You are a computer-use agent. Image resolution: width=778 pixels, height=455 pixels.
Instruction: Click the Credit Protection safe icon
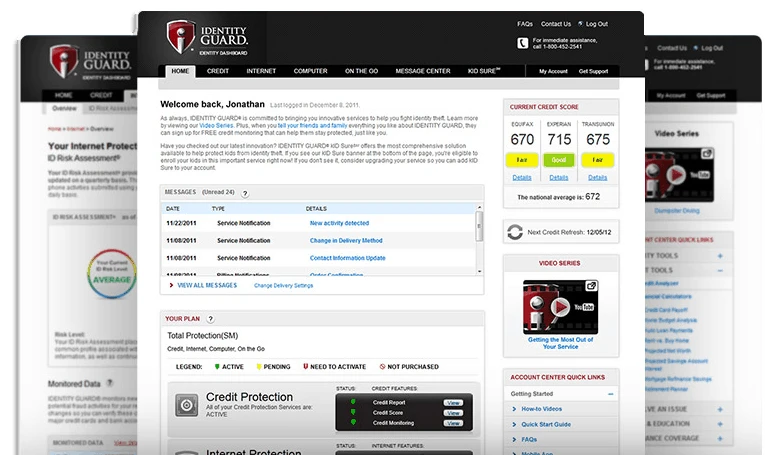coord(187,405)
